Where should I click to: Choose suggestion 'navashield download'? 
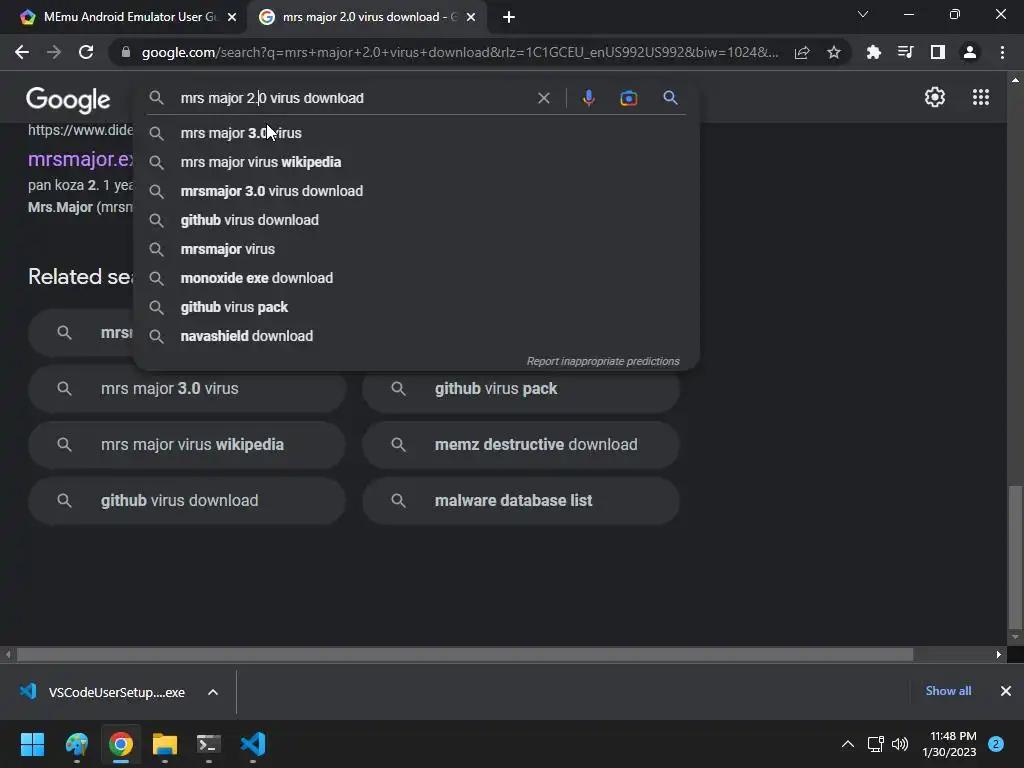click(416, 336)
